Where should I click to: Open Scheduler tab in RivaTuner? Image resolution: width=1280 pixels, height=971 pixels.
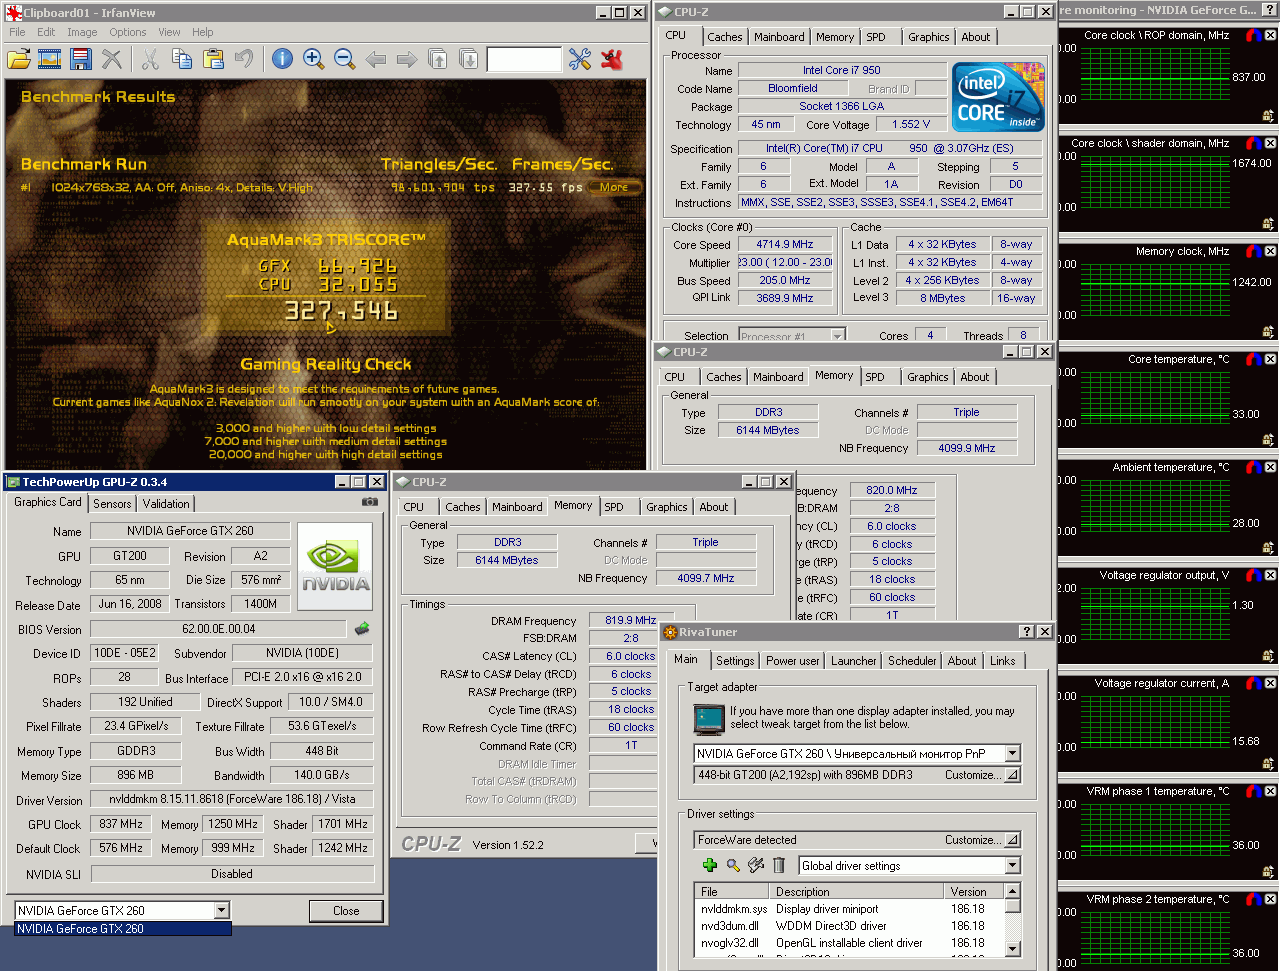[912, 661]
